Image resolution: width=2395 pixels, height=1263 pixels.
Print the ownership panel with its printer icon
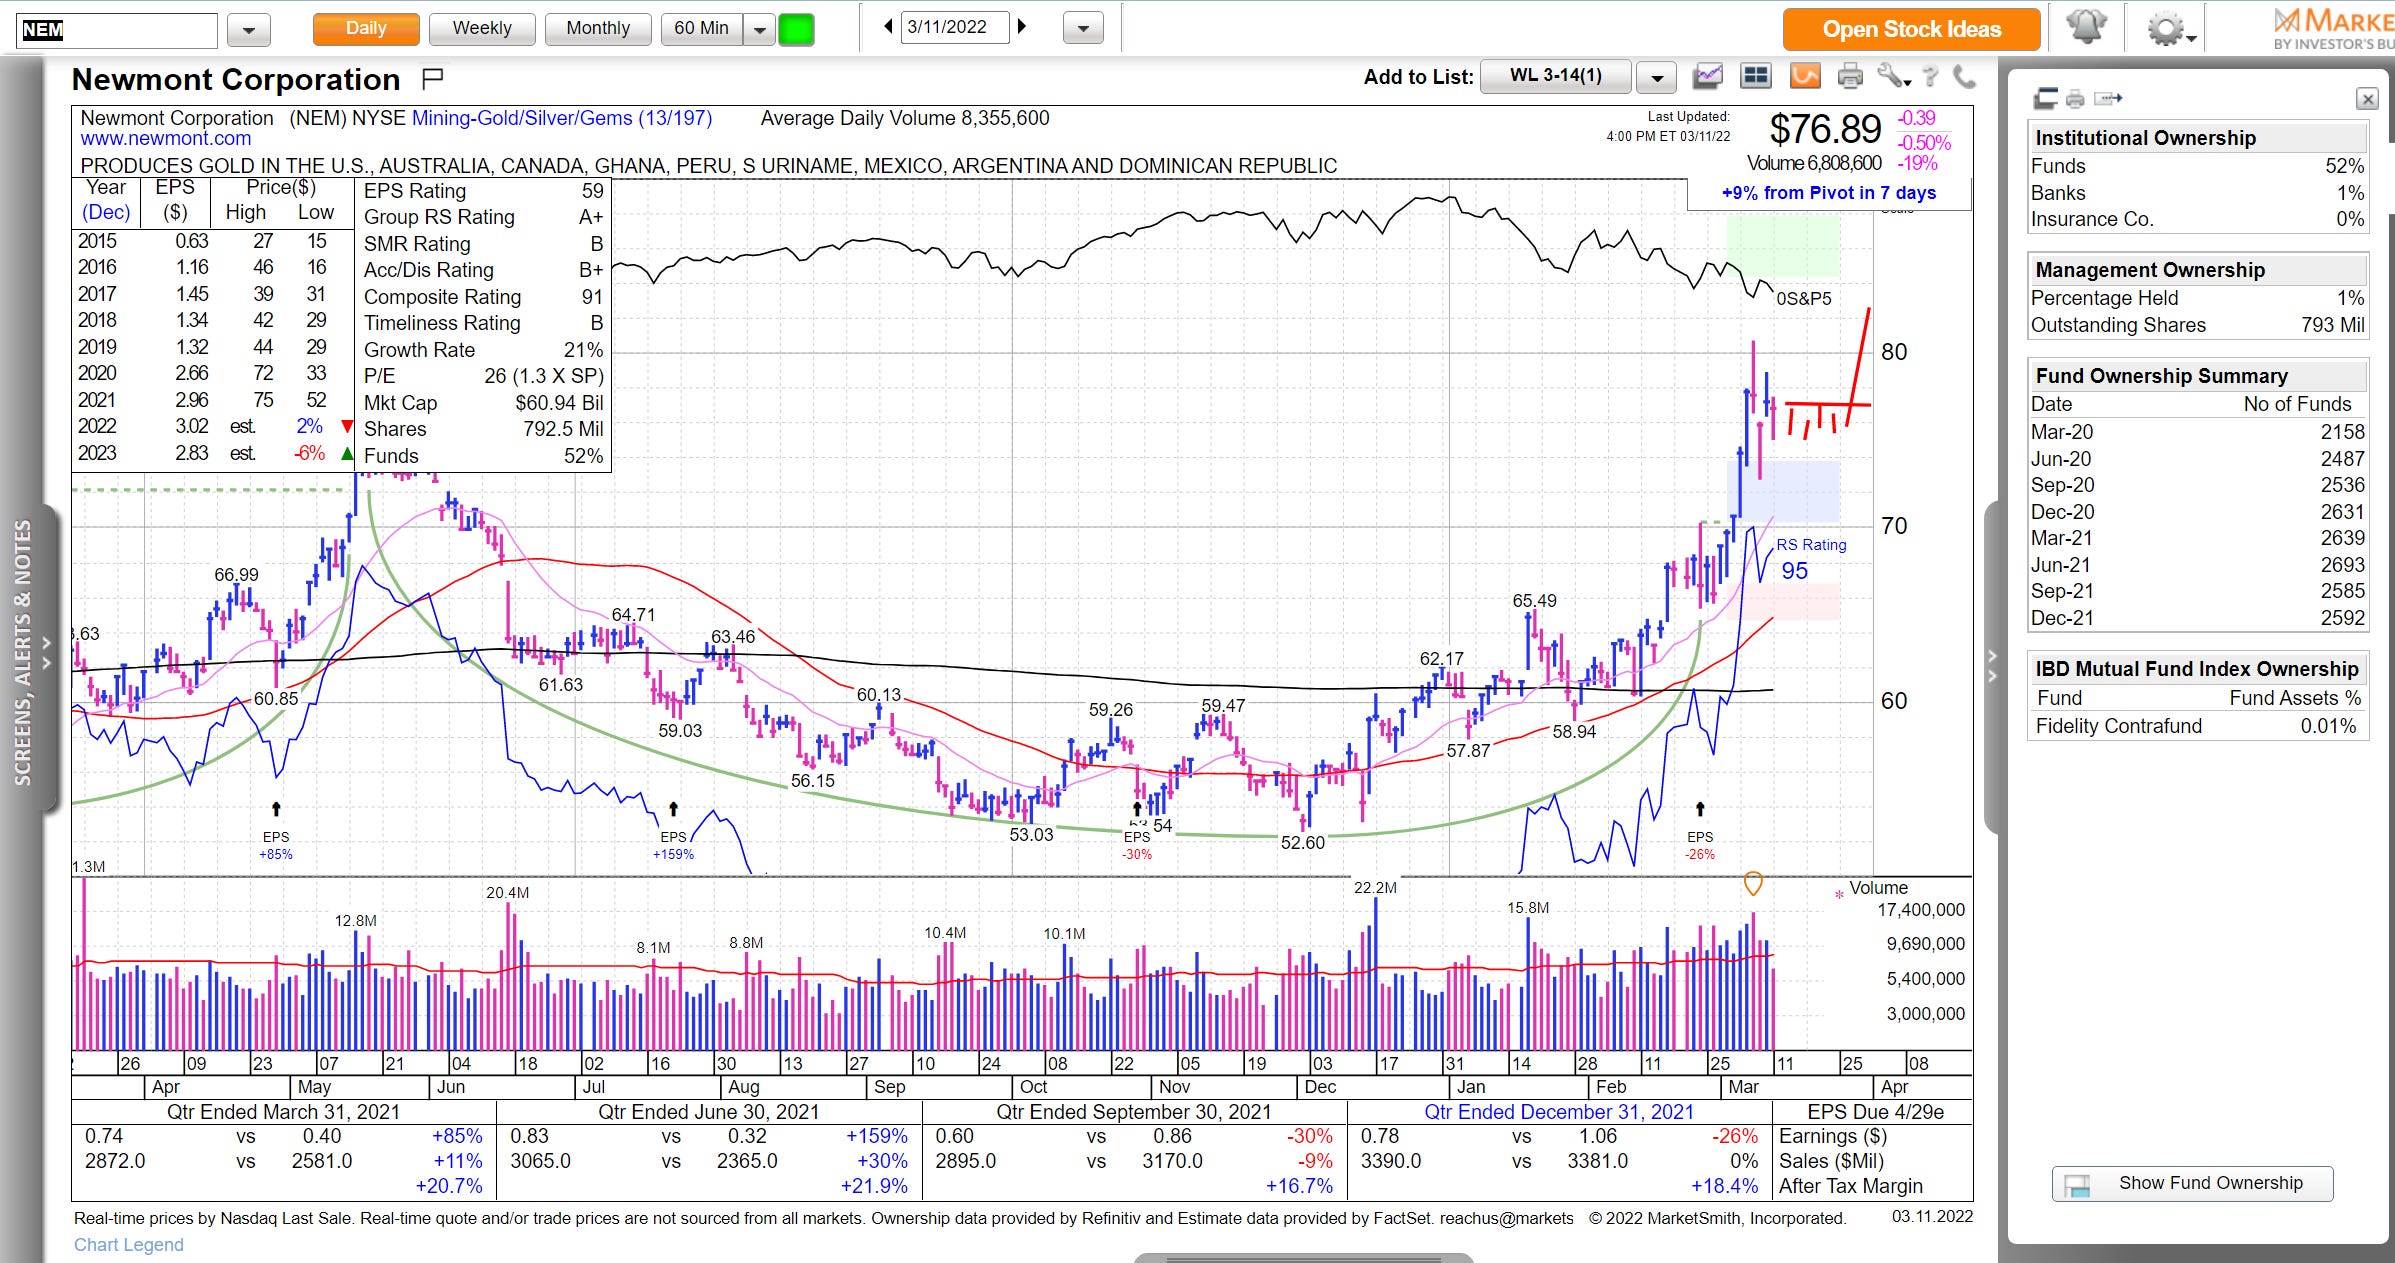click(x=2075, y=98)
